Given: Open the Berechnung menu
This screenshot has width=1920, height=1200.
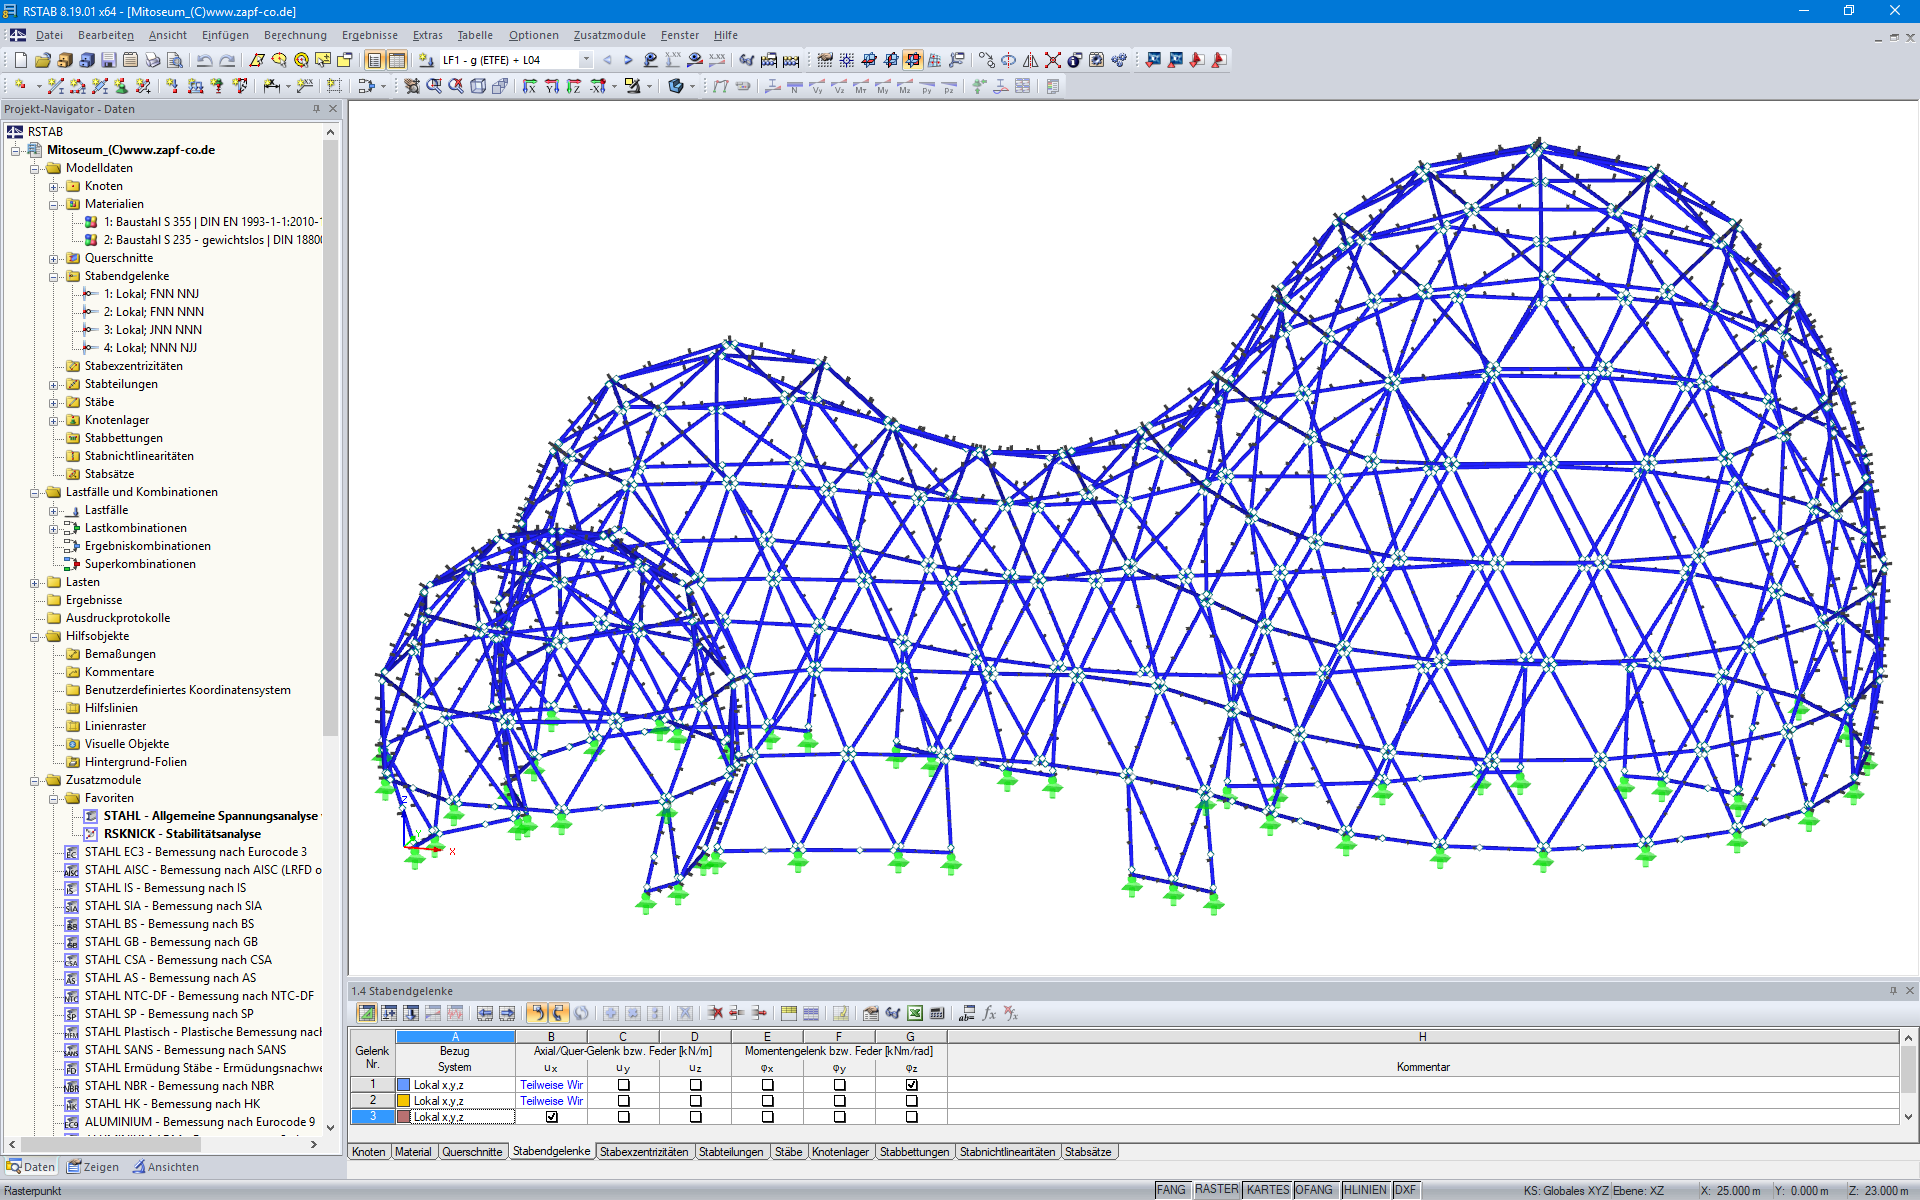Looking at the screenshot, I should (x=295, y=35).
